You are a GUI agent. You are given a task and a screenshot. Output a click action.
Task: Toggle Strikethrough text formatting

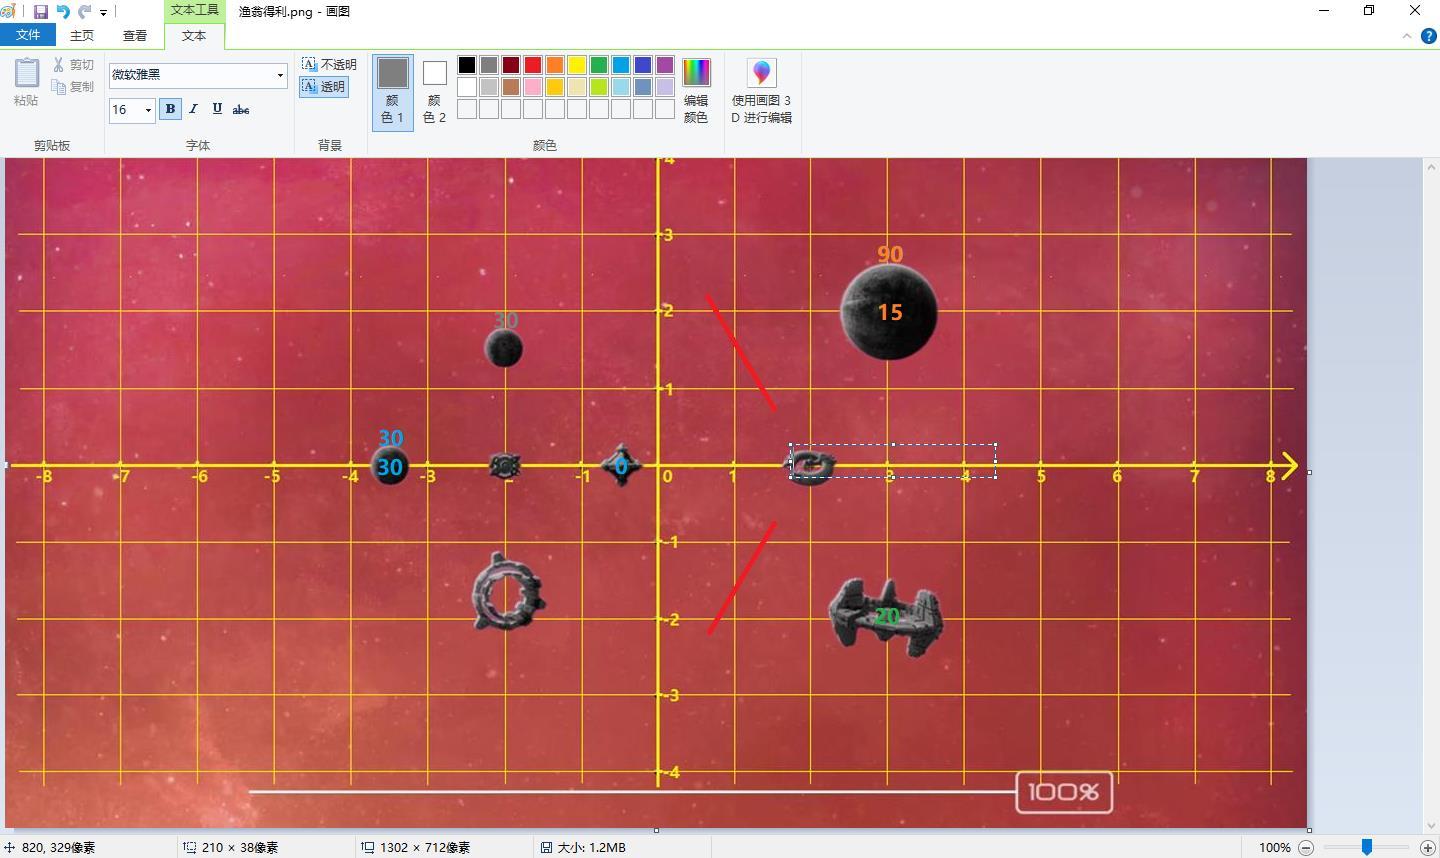click(241, 109)
